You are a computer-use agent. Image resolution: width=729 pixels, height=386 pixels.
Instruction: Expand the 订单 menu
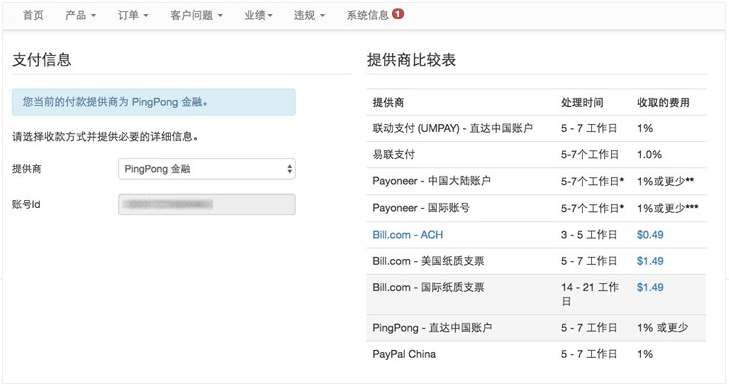(x=133, y=15)
